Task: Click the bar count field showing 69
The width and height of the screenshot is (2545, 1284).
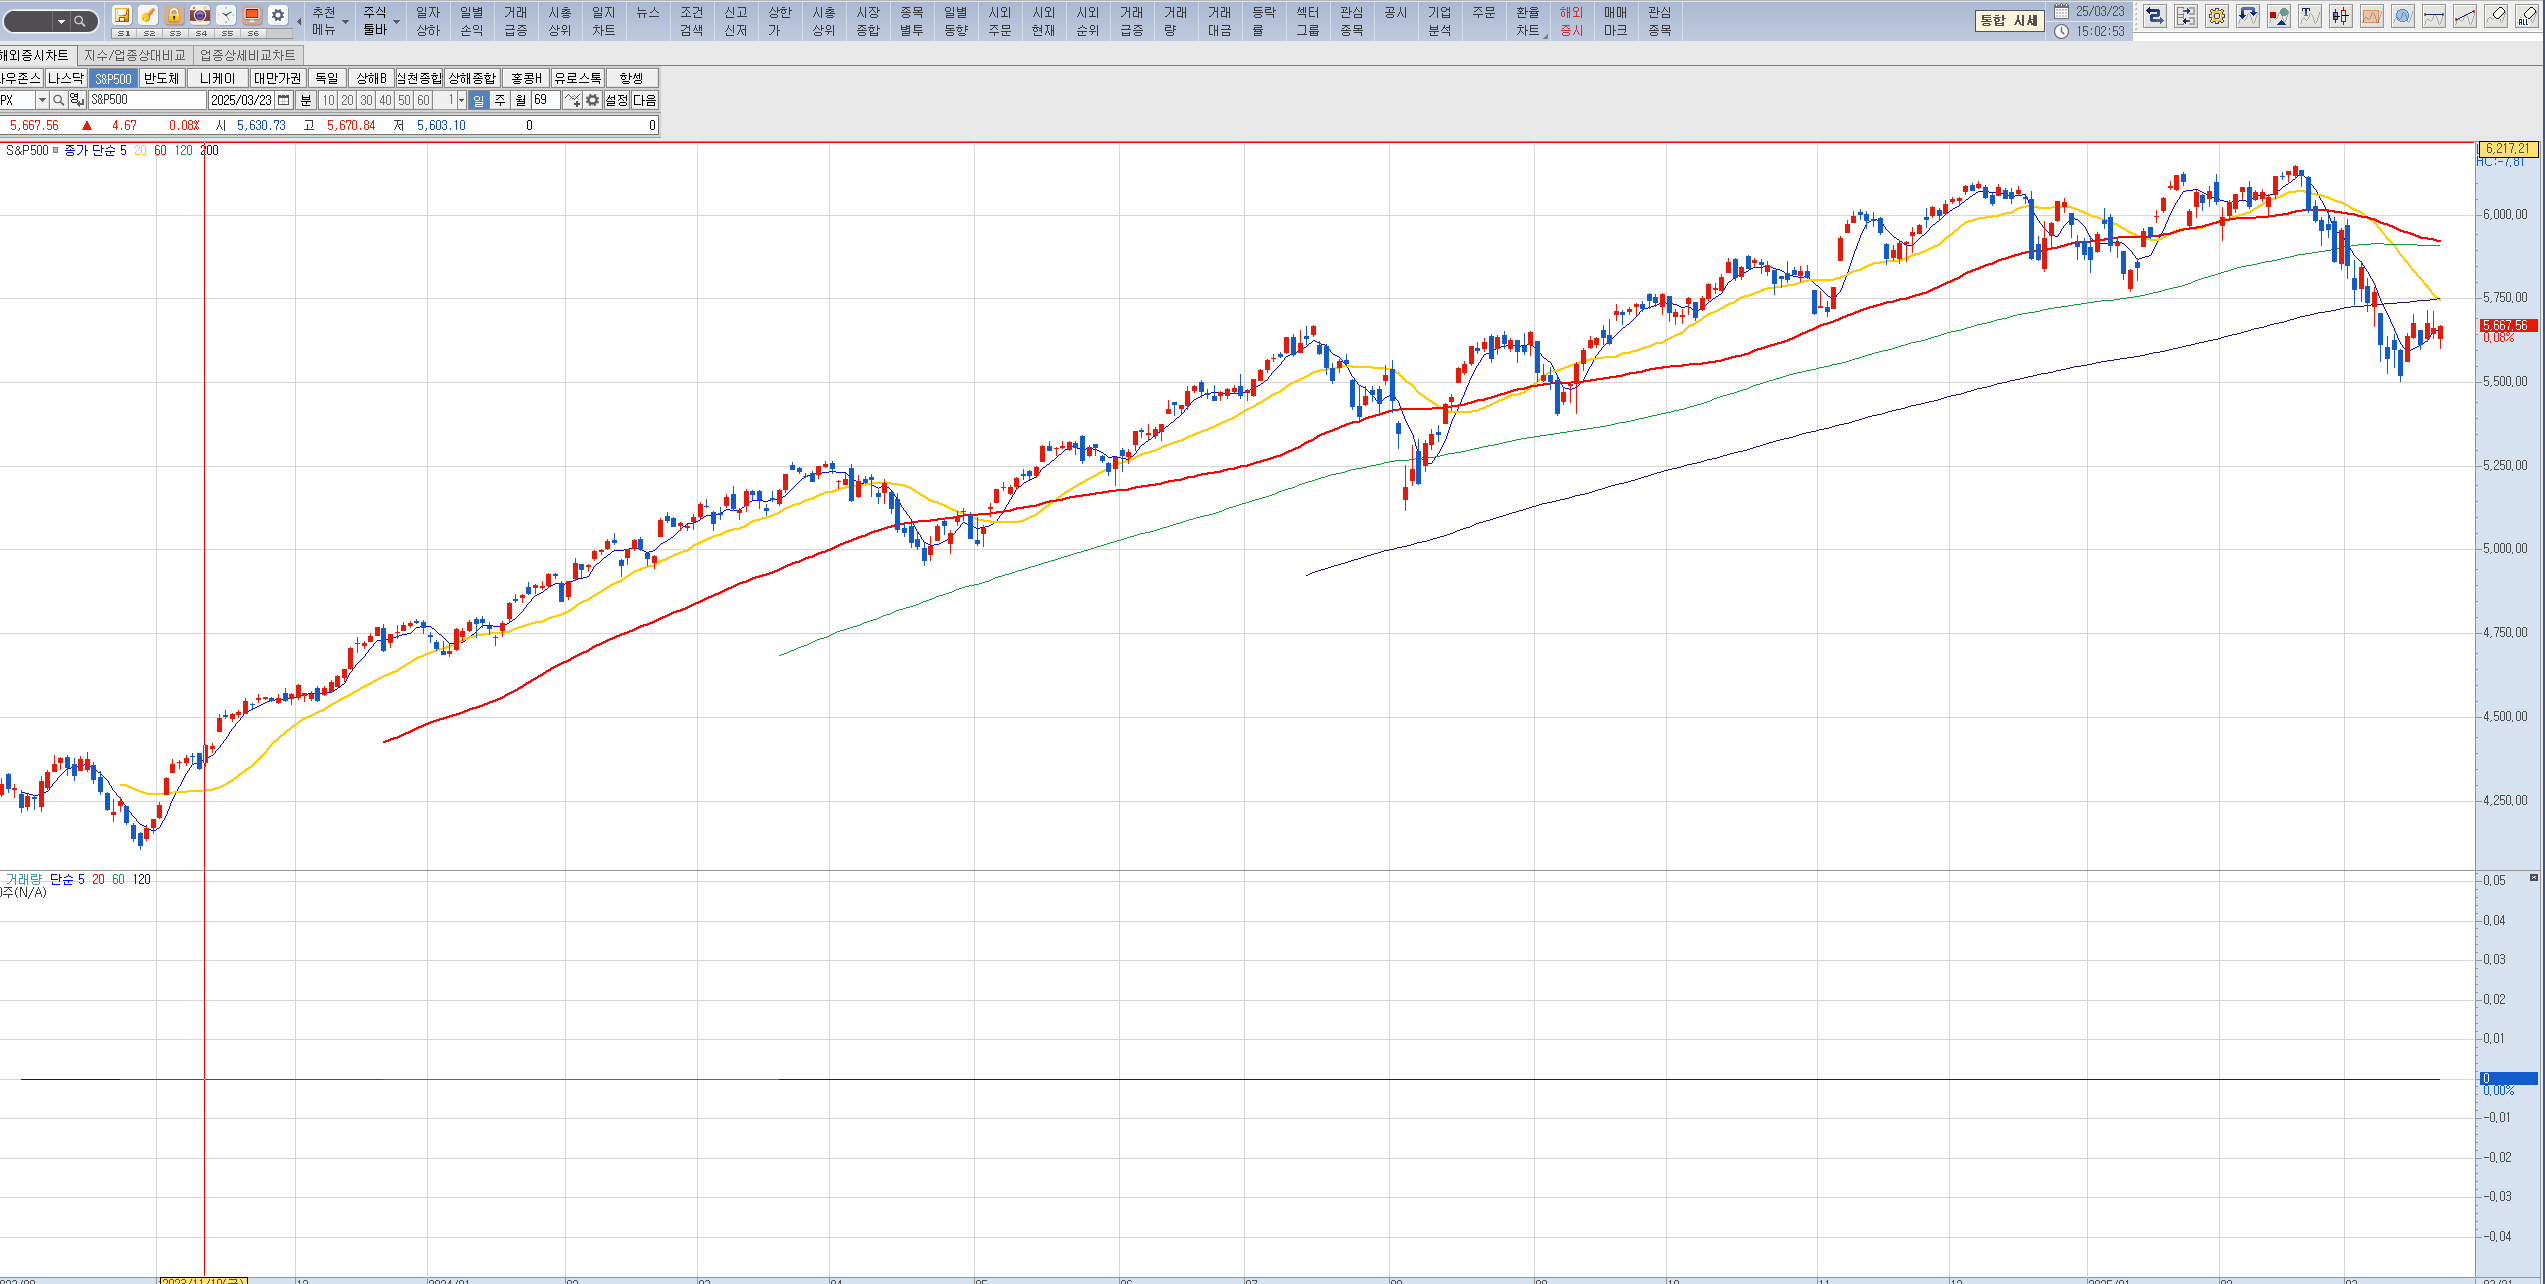Action: 545,100
